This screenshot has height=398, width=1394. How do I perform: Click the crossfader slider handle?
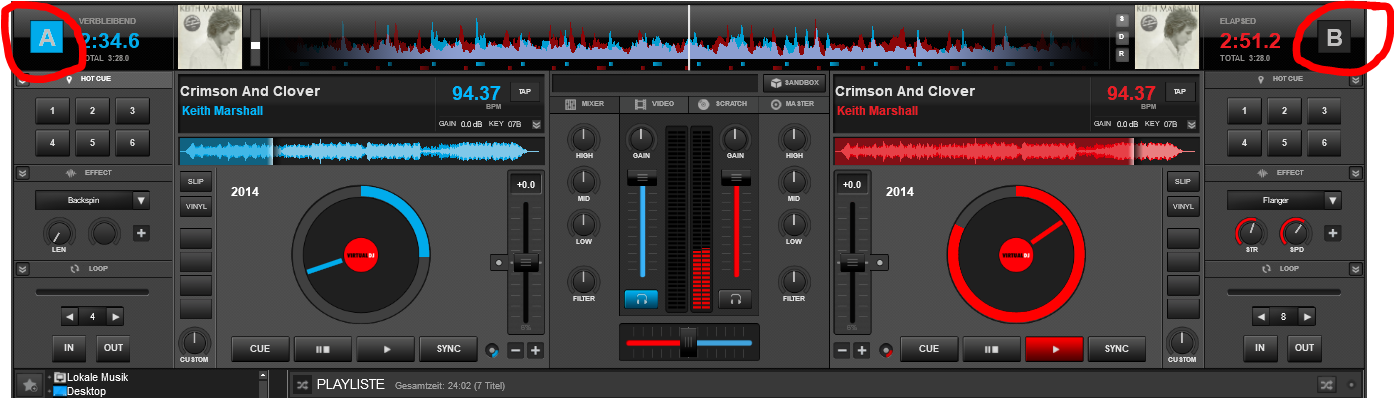688,342
